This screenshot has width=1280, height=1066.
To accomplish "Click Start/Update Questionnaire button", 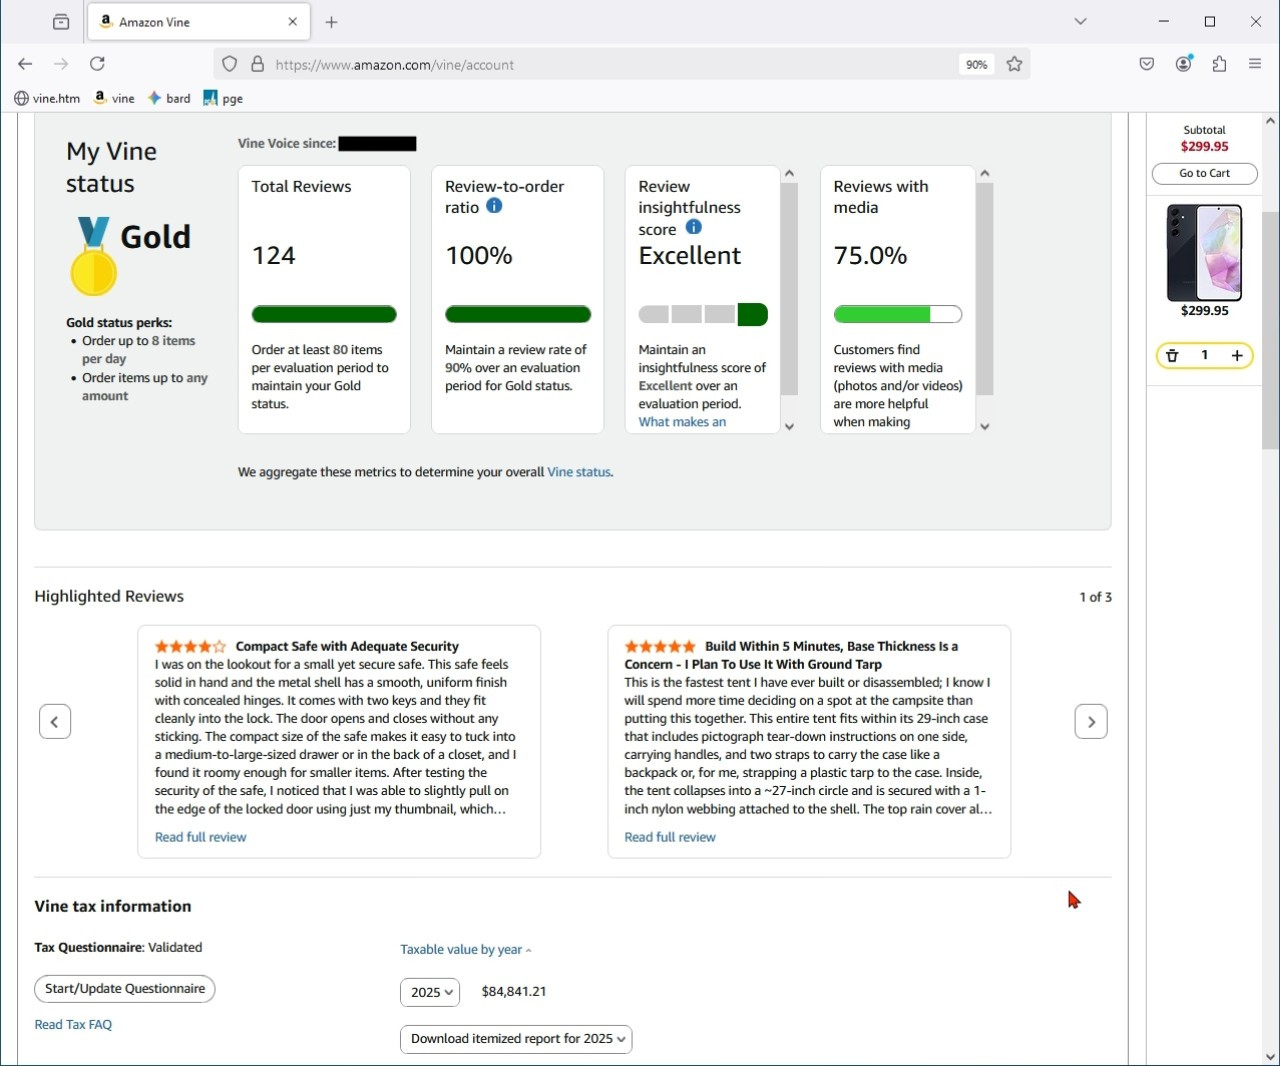I will coord(125,989).
